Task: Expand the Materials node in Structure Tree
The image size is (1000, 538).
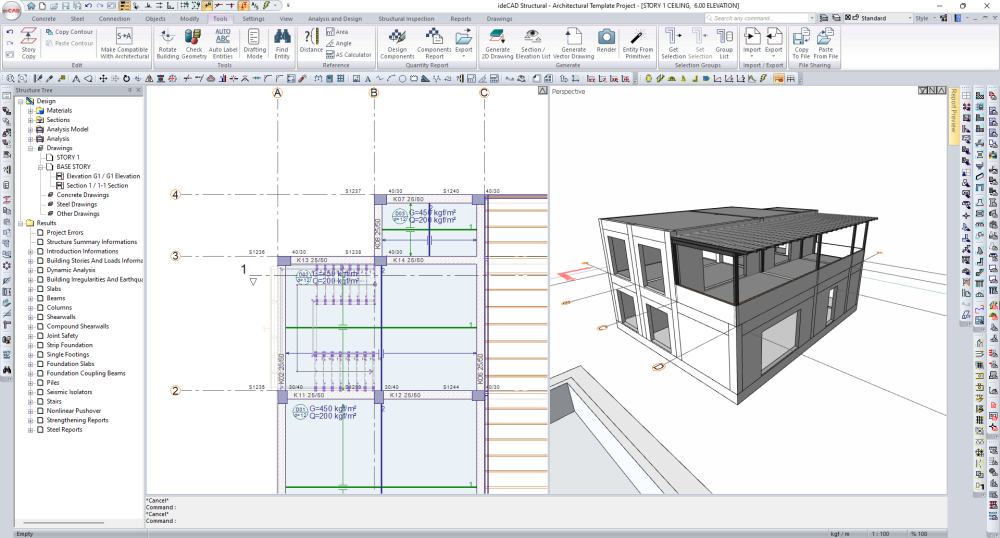Action: point(31,110)
